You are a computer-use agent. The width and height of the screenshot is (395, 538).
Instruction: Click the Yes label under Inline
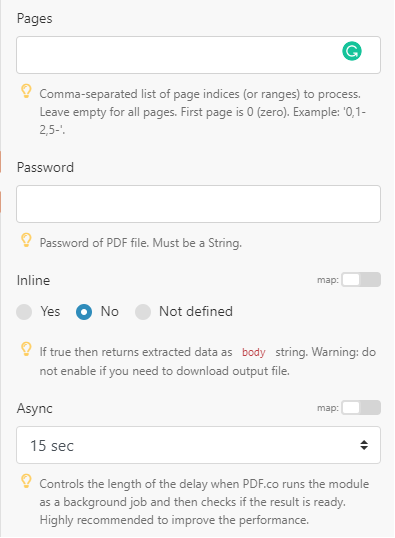pyautogui.click(x=50, y=312)
